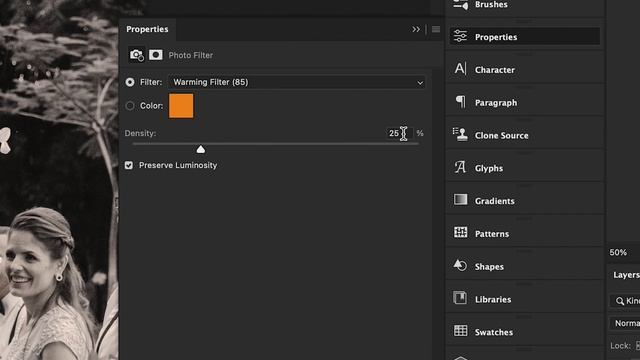640x360 pixels.
Task: Open the Properties panel flyout menu
Action: coord(436,29)
